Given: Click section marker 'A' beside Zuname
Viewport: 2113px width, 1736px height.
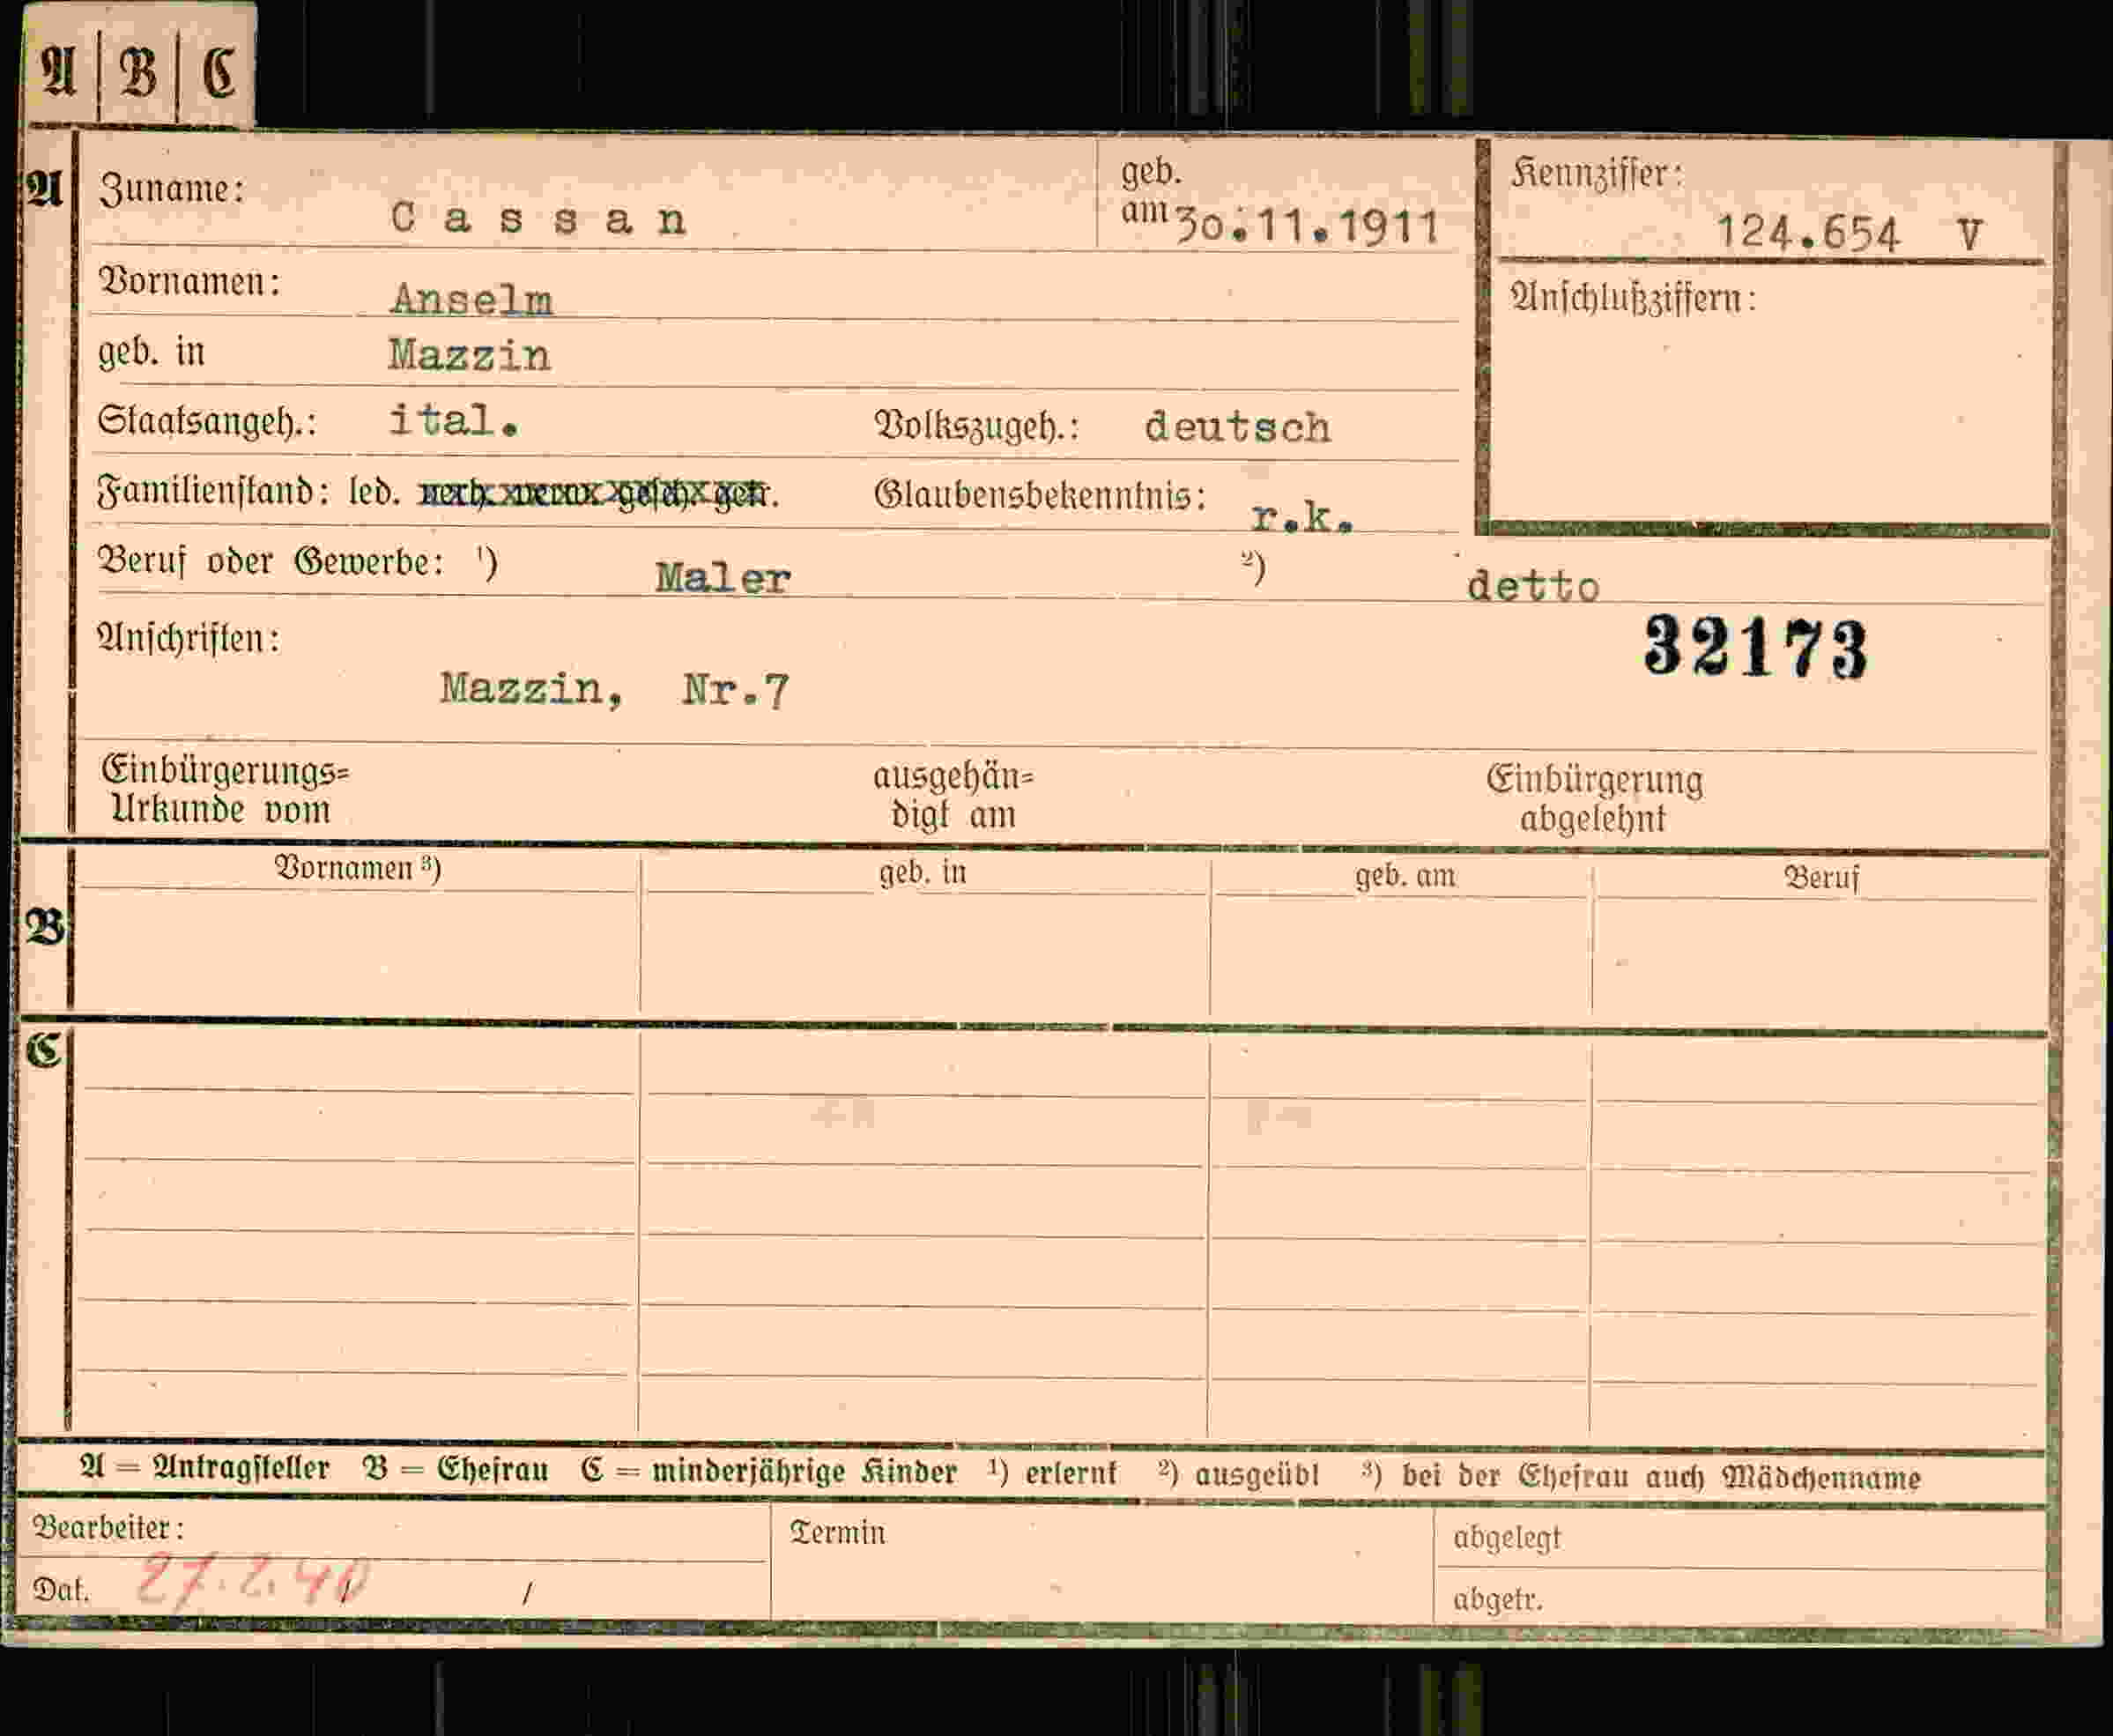Looking at the screenshot, I should 44,188.
